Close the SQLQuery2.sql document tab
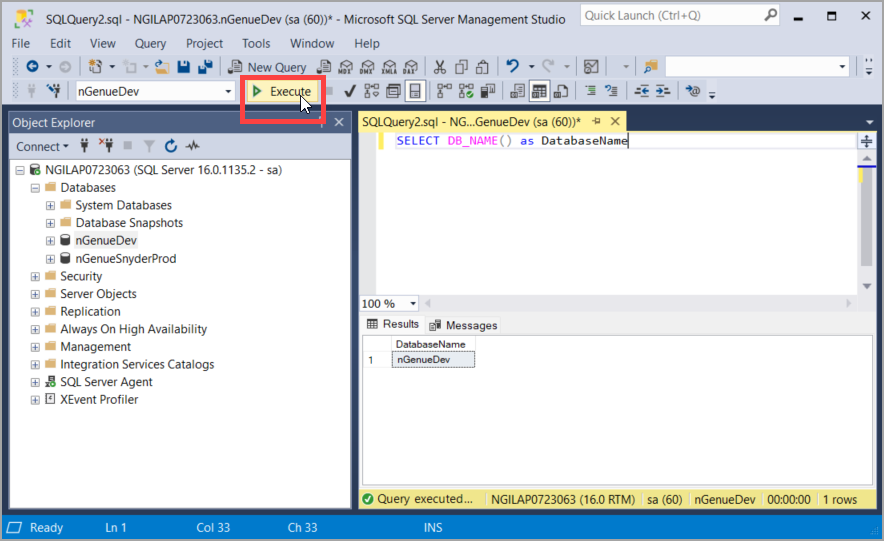This screenshot has width=884, height=541. 615,121
